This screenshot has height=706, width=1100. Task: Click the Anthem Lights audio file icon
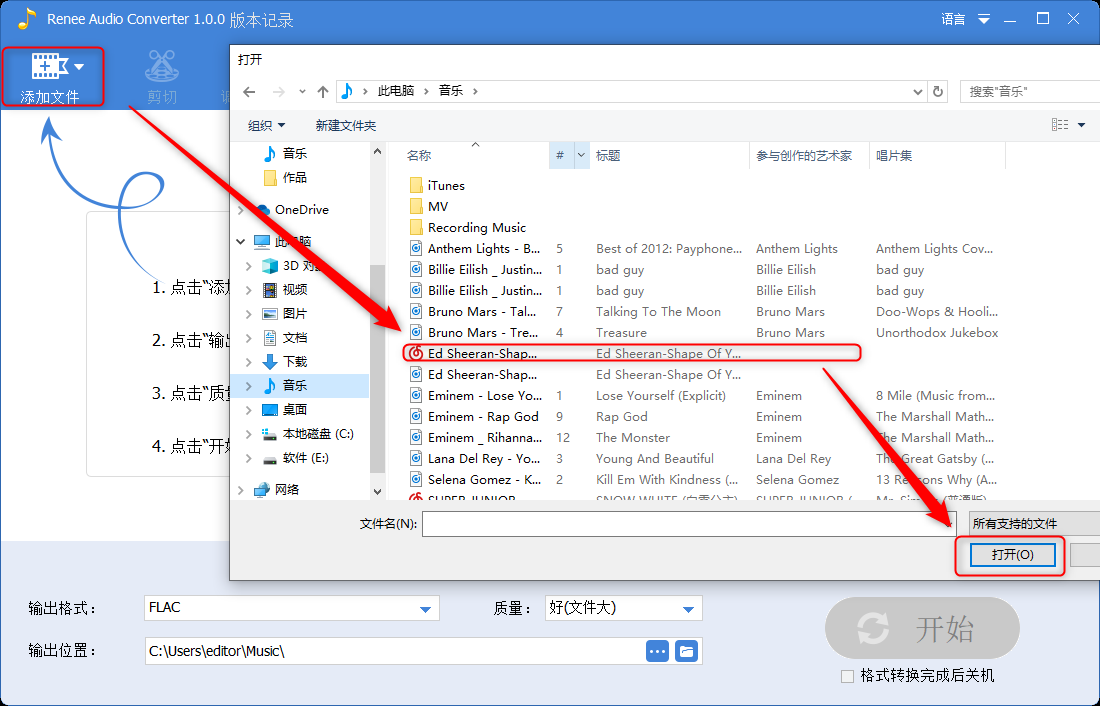[x=416, y=248]
